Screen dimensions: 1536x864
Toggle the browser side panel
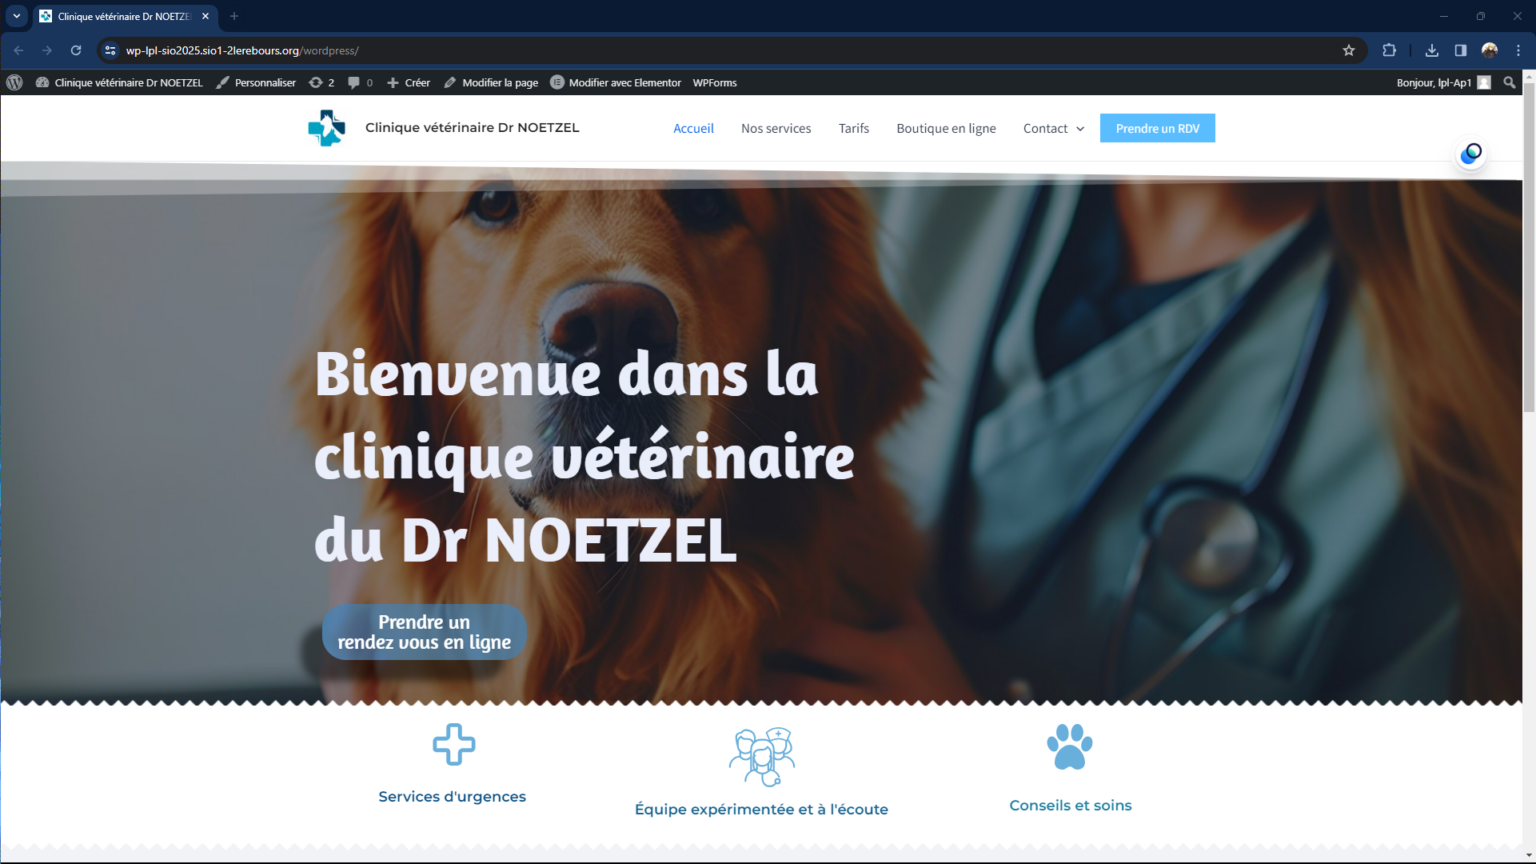1460,50
